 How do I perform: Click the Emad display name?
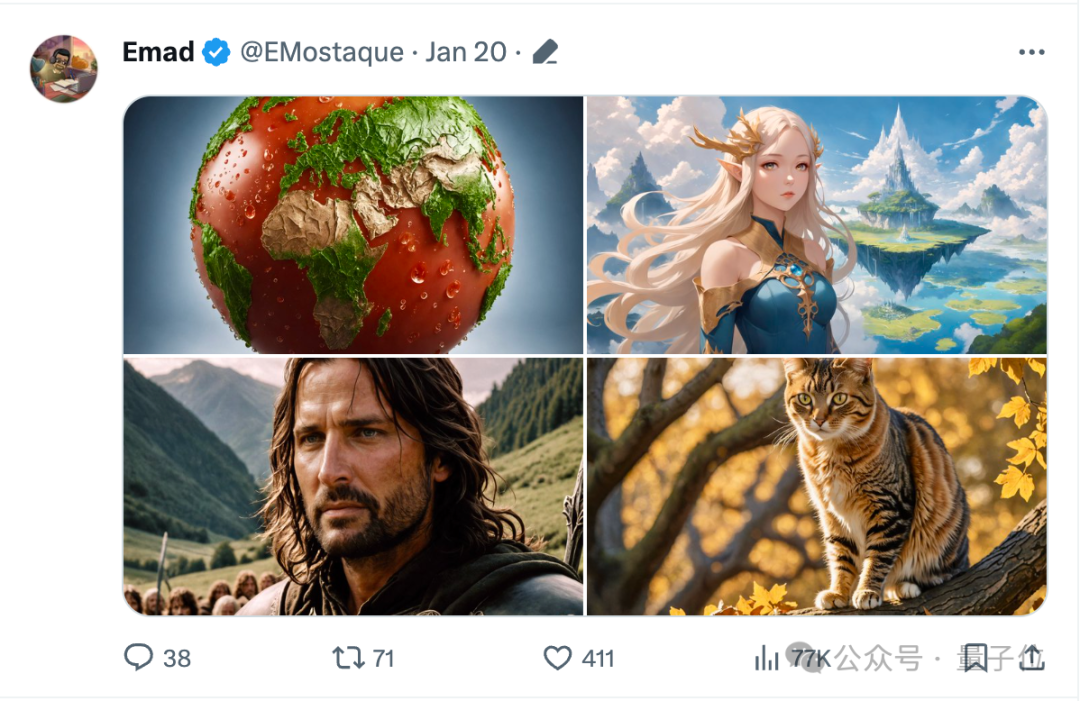(158, 52)
